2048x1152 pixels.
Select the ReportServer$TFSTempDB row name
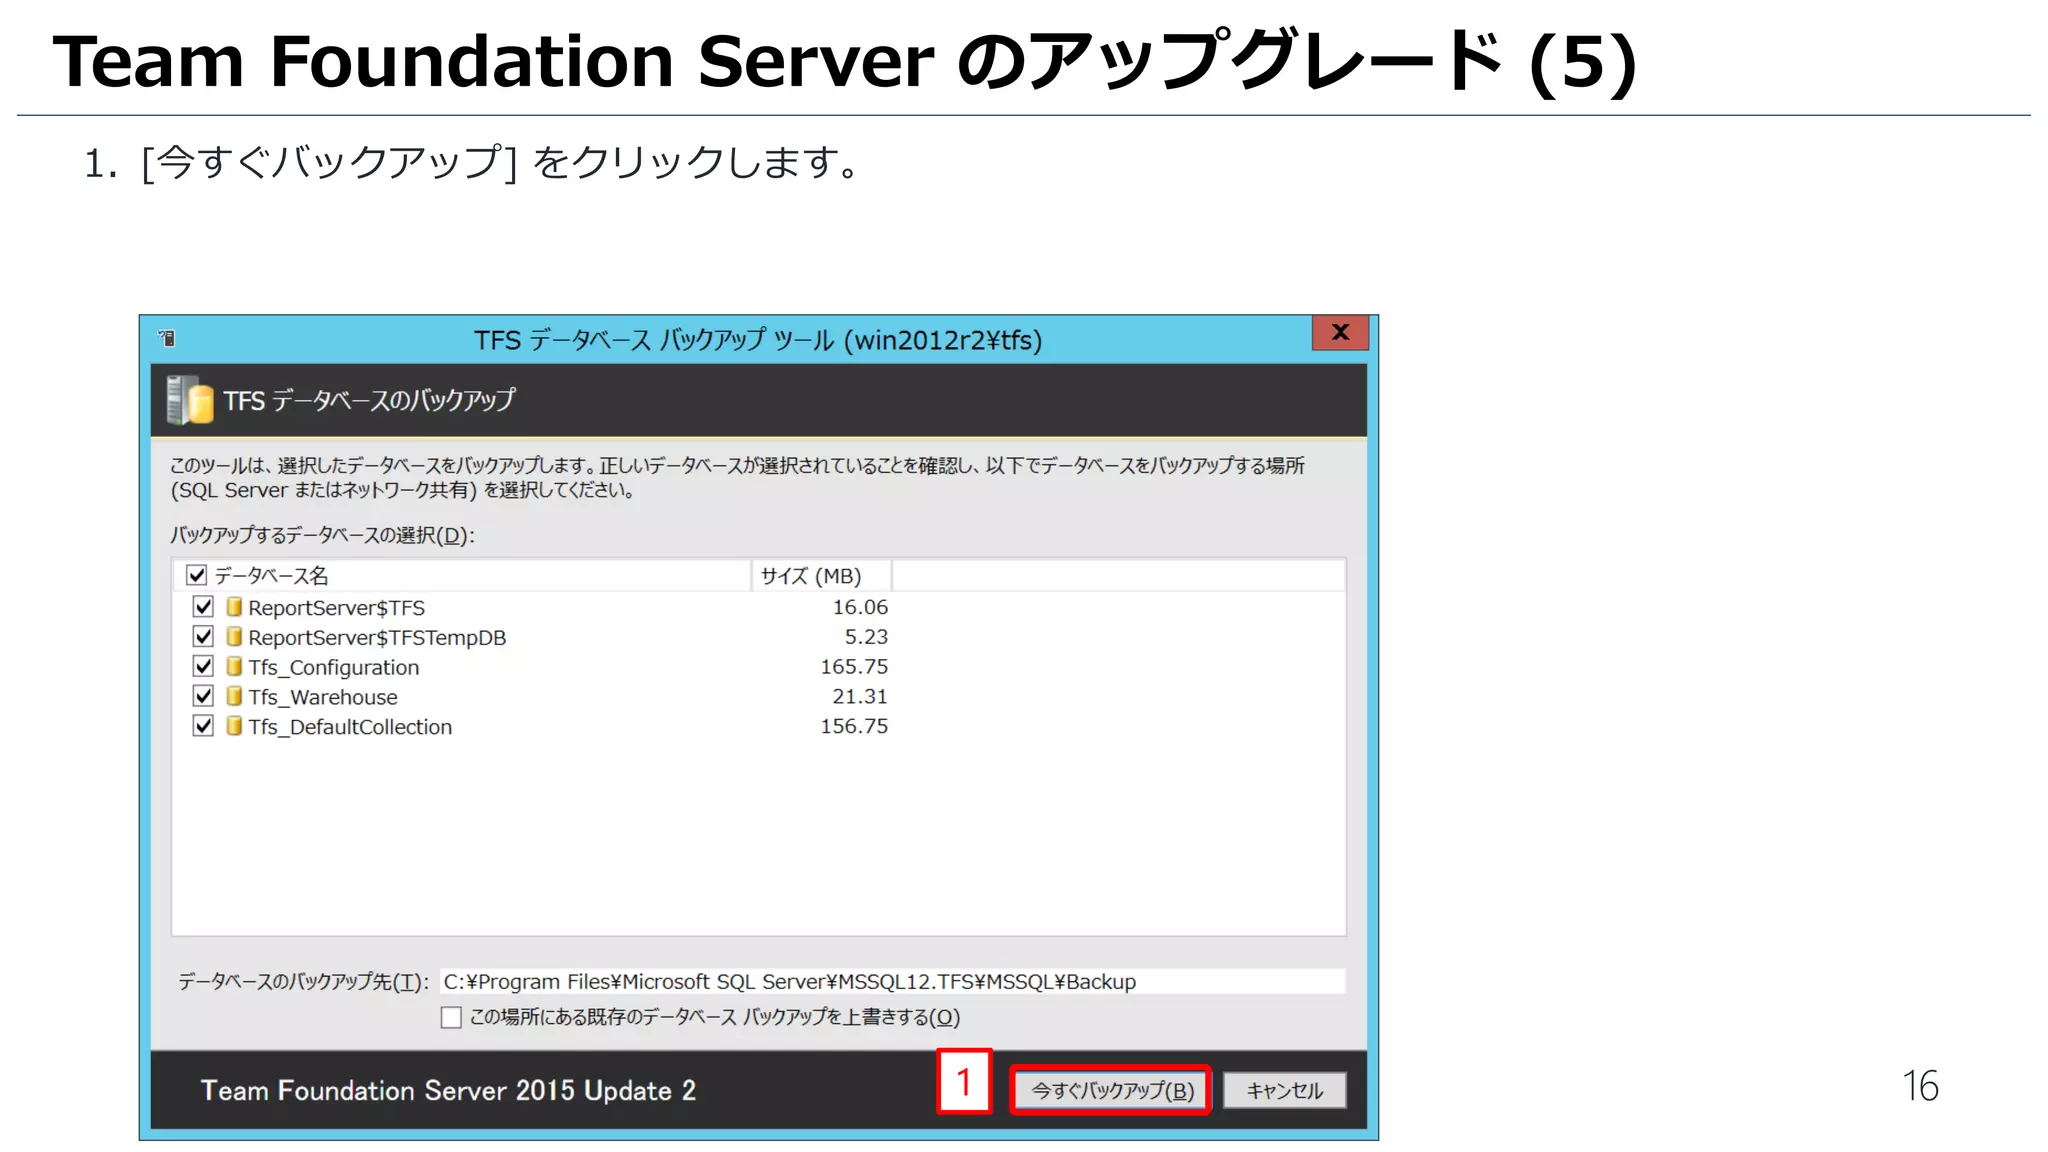(377, 638)
